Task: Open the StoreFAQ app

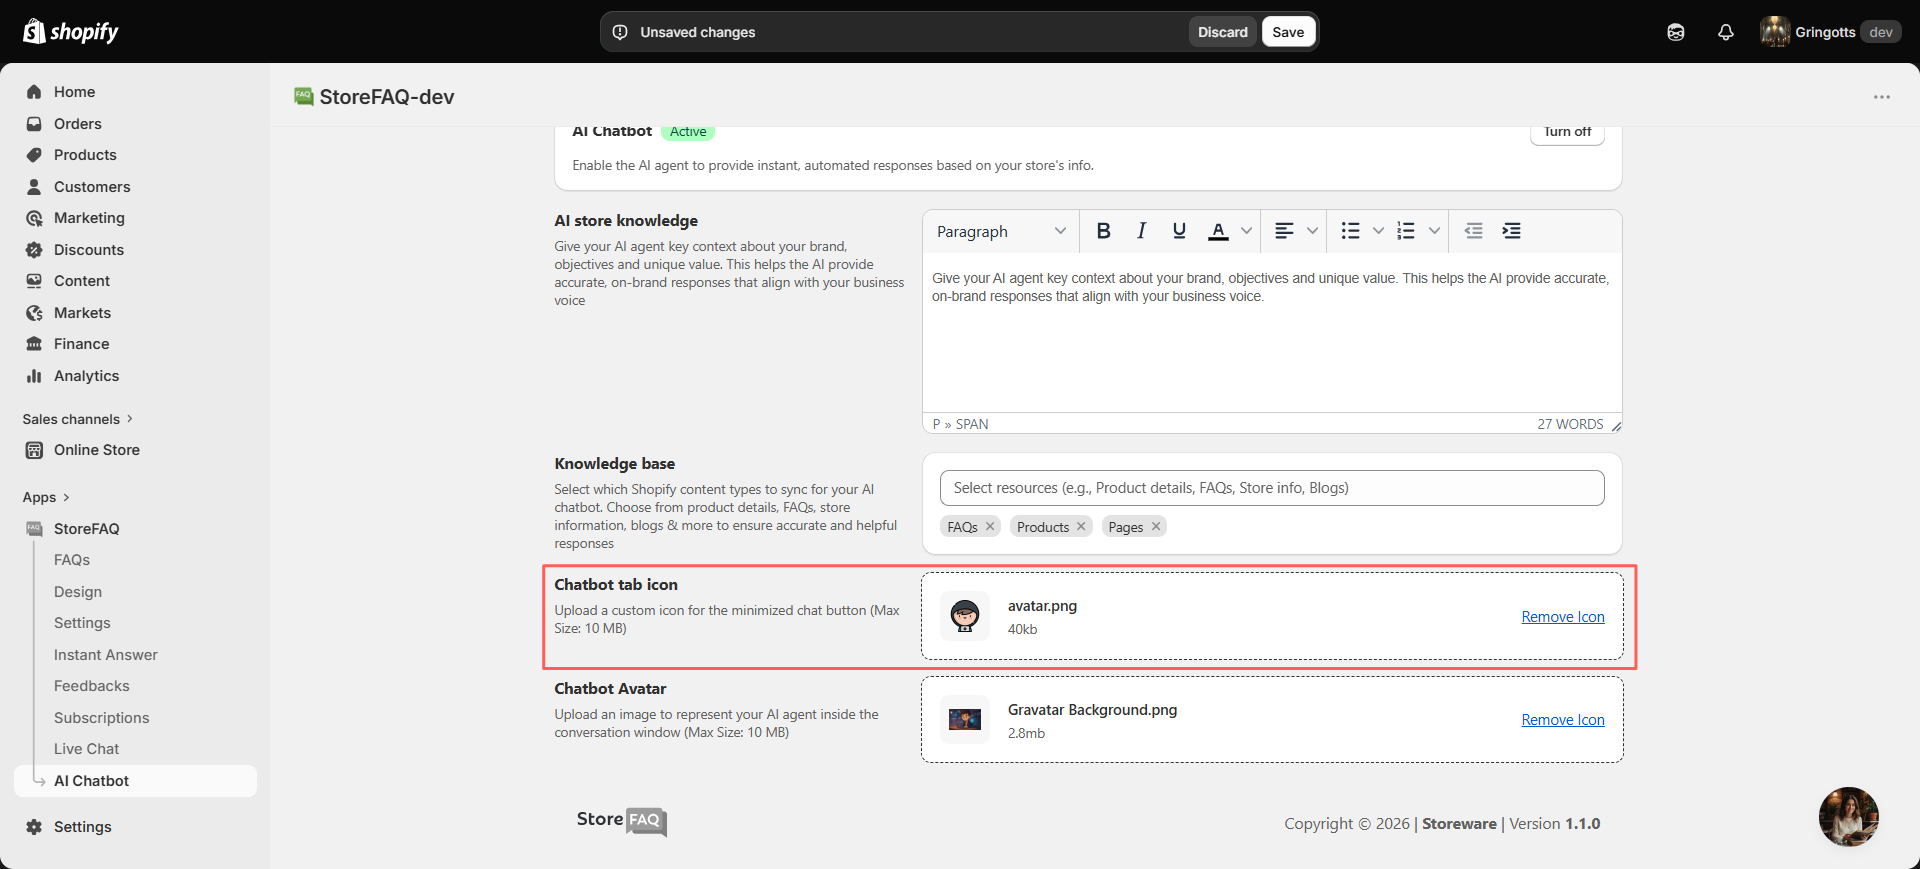Action: [135, 529]
